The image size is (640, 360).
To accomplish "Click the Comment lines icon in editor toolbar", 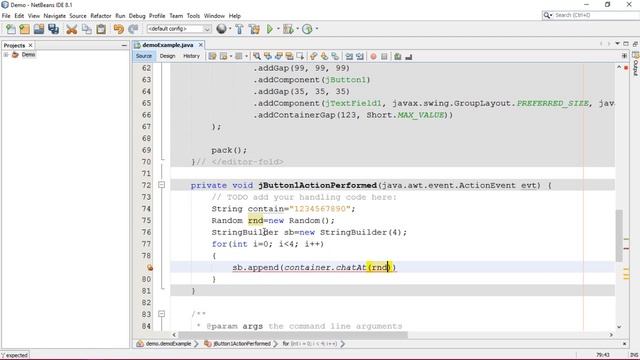I will click(398, 56).
